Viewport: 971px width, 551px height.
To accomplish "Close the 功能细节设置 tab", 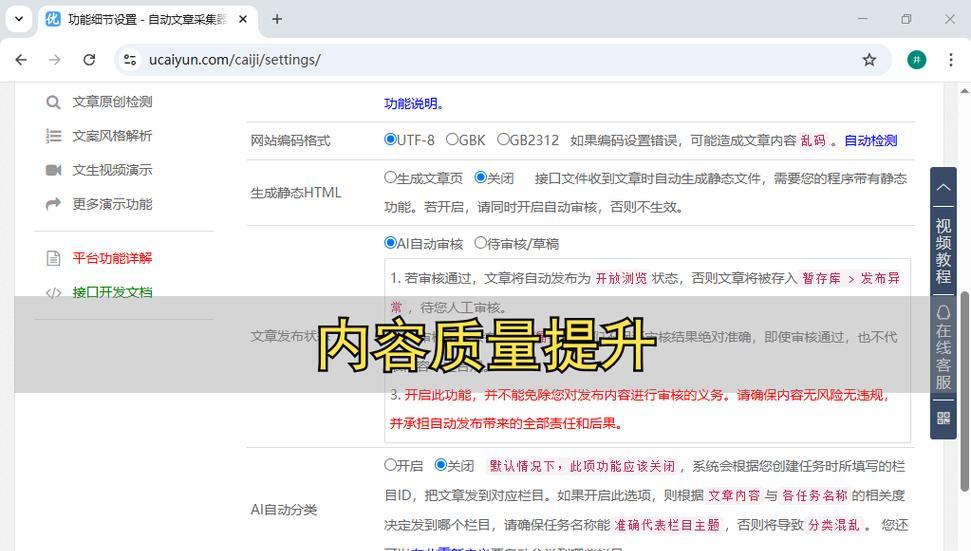I will coord(243,19).
